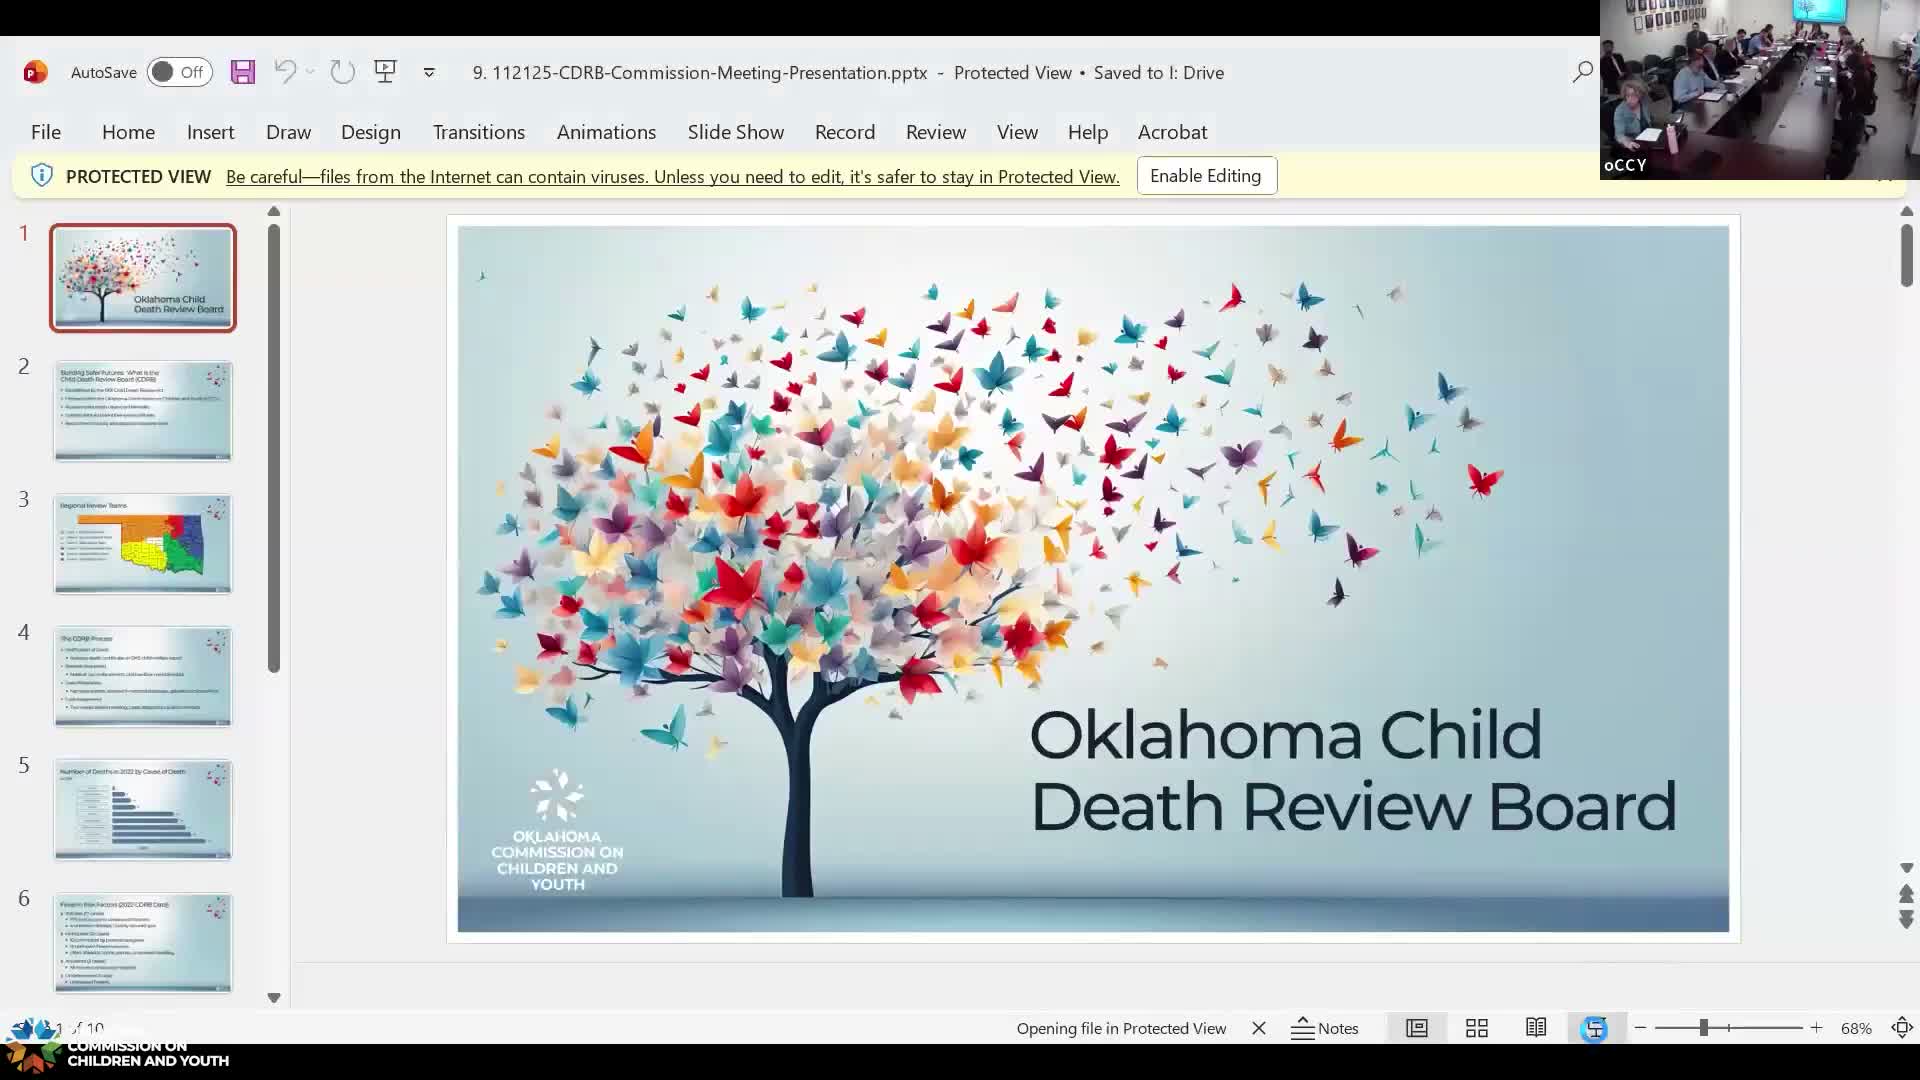Switch to Slide Sorter view in status bar
The height and width of the screenshot is (1080, 1920).
point(1477,1028)
